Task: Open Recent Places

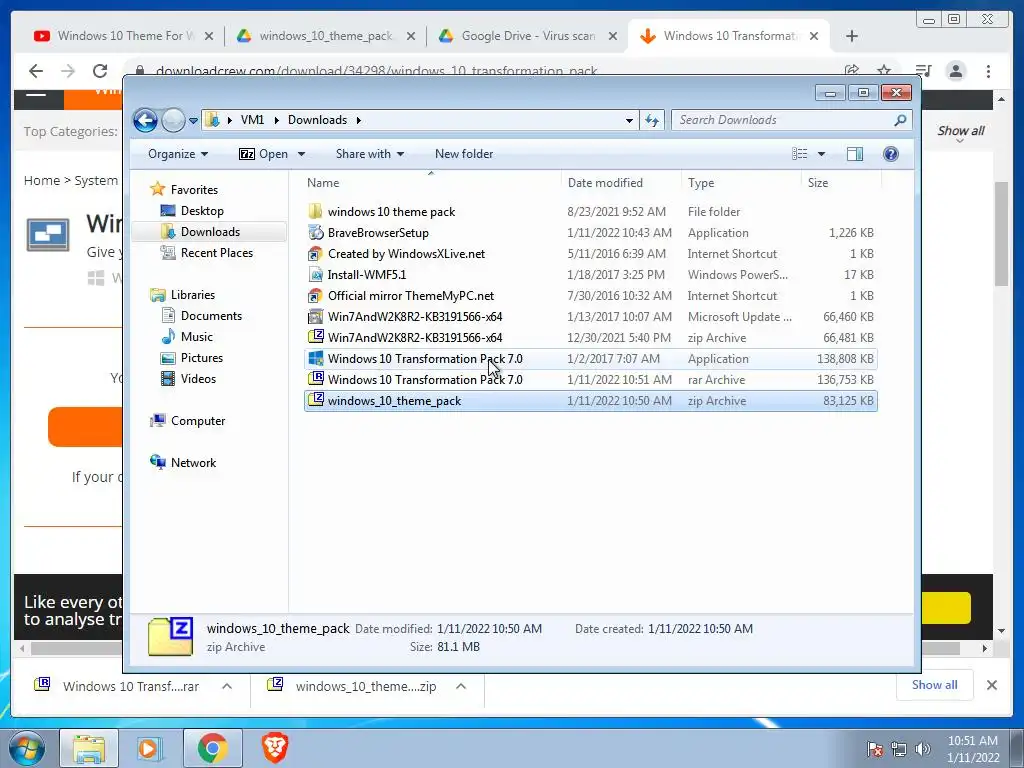Action: click(x=216, y=253)
